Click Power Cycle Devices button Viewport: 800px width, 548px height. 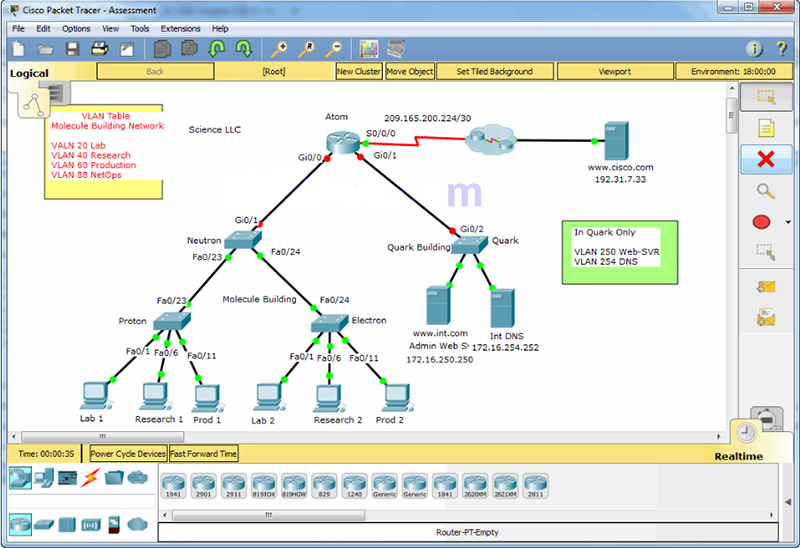(128, 454)
